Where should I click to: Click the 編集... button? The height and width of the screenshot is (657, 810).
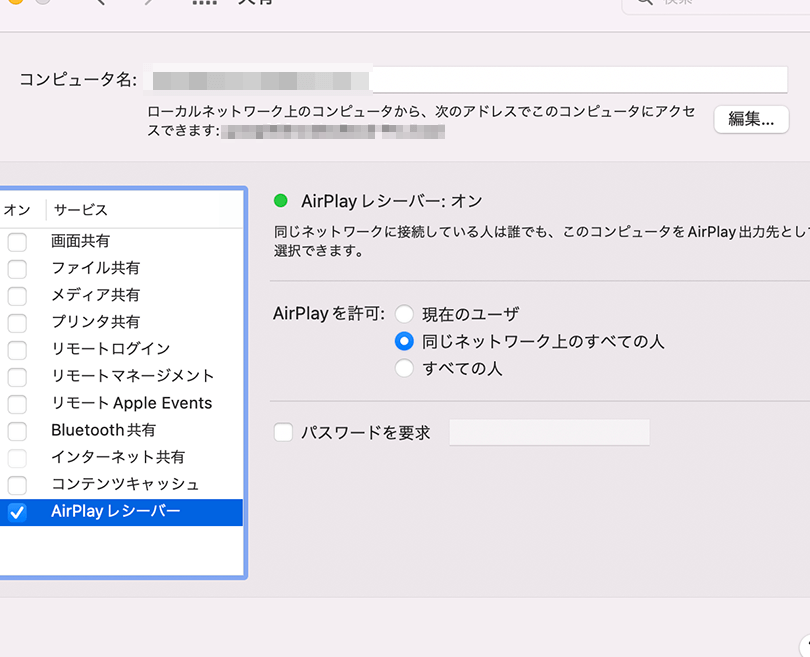tap(751, 119)
